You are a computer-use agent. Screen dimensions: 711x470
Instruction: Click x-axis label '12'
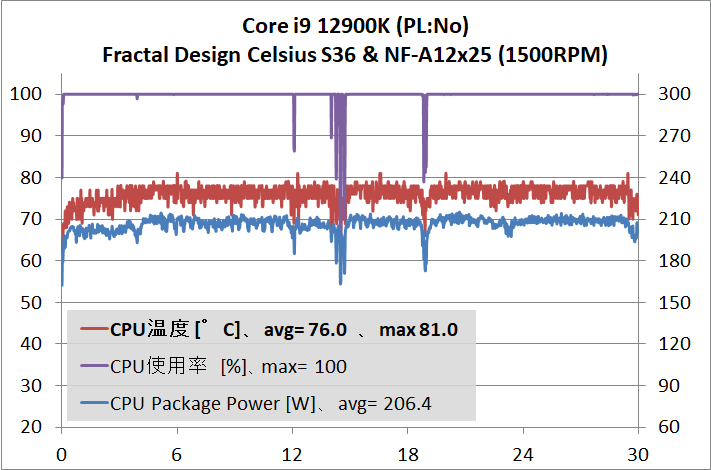[x=292, y=455]
